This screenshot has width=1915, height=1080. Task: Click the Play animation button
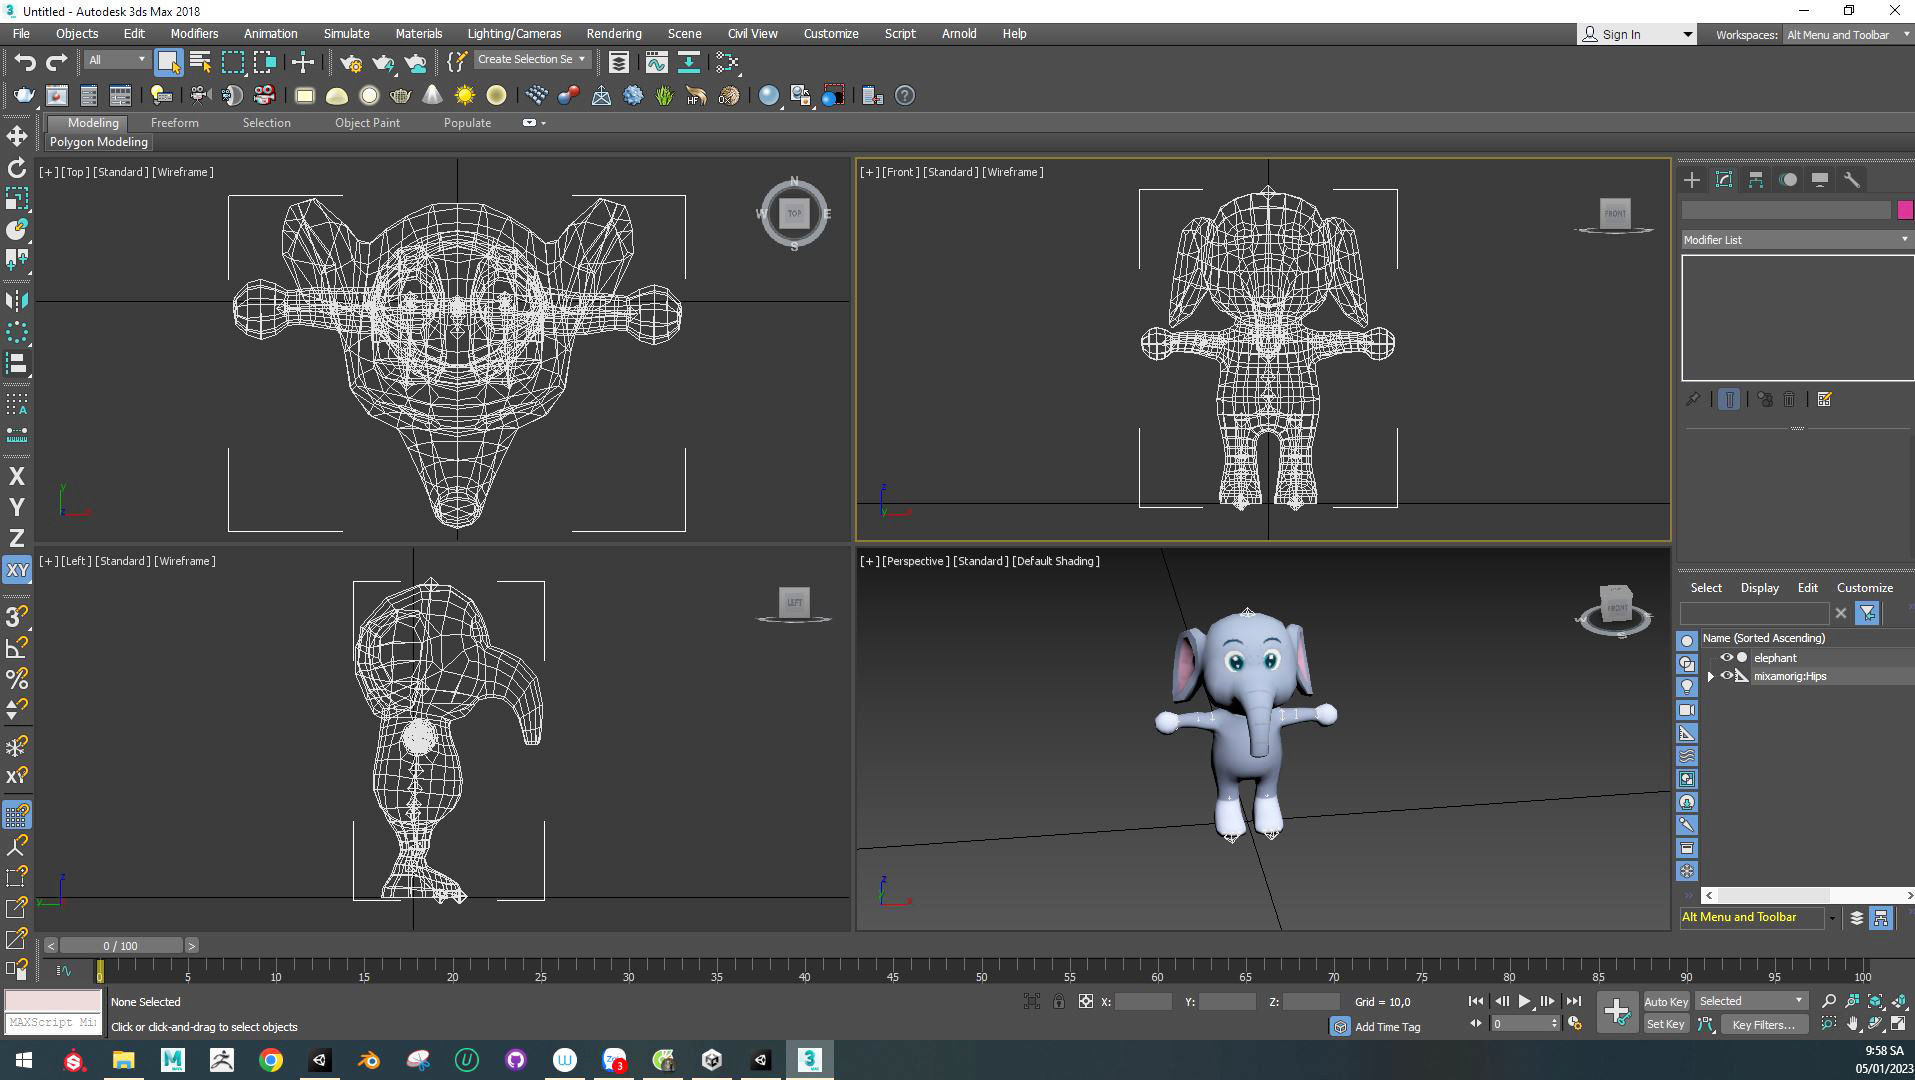1524,1001
